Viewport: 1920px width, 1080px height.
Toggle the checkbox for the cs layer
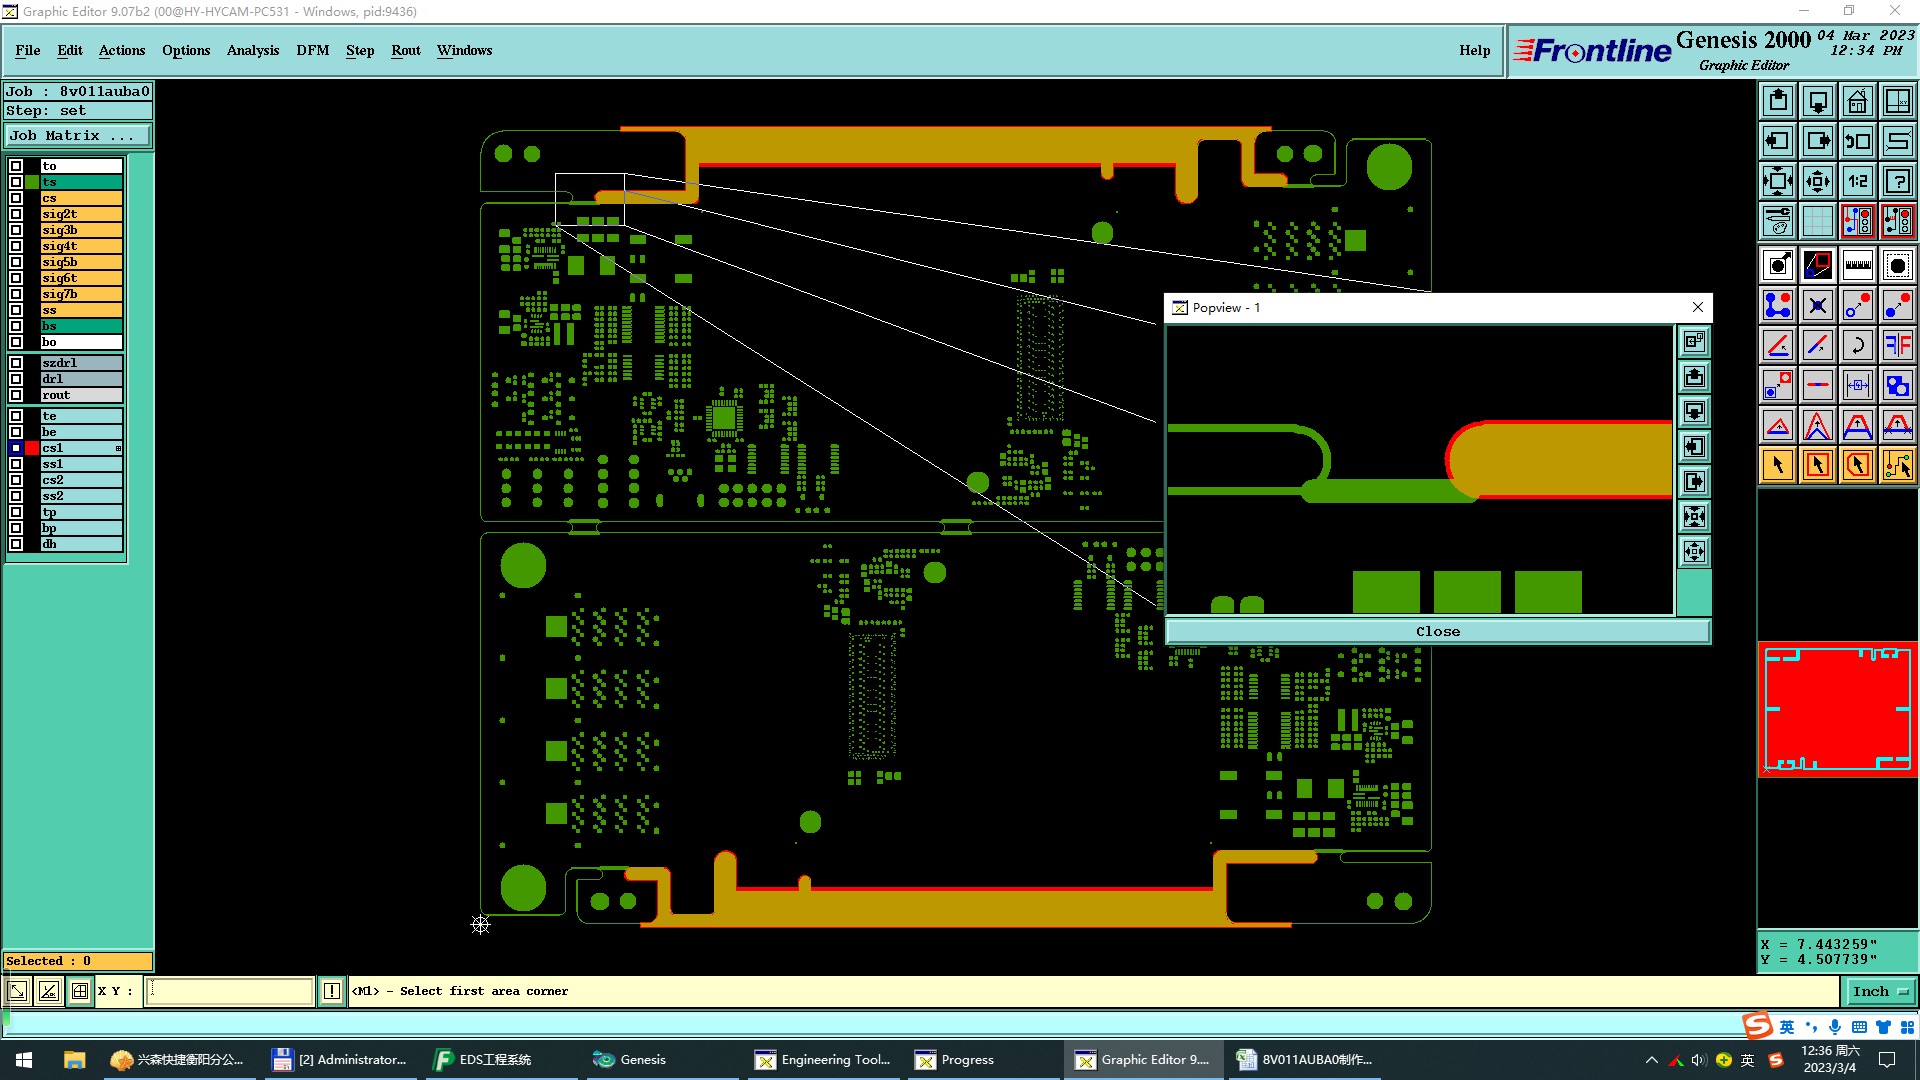point(16,198)
